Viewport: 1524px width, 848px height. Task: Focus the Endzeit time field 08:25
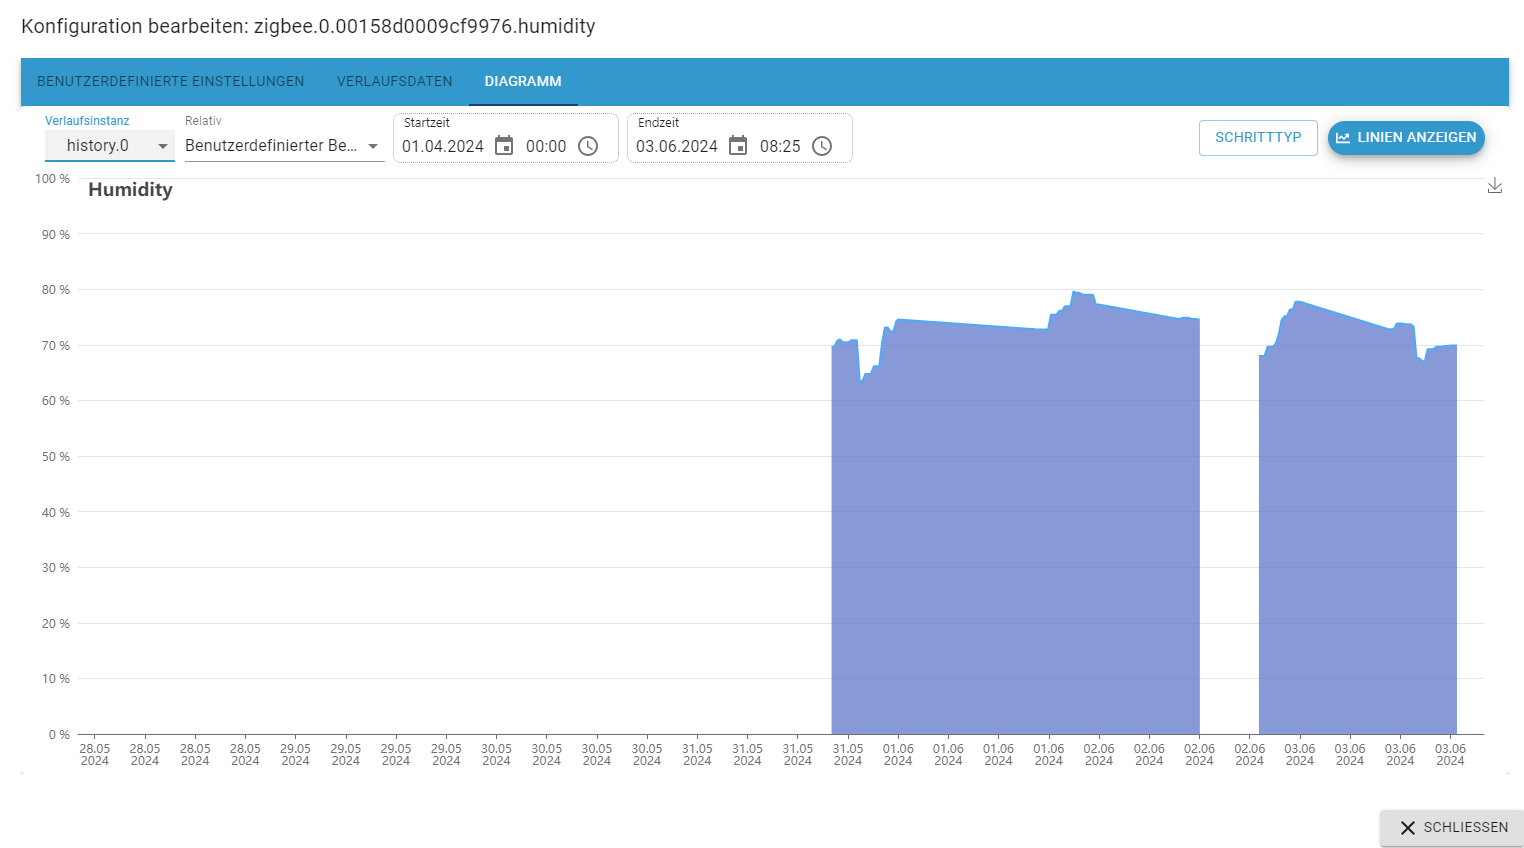click(780, 146)
